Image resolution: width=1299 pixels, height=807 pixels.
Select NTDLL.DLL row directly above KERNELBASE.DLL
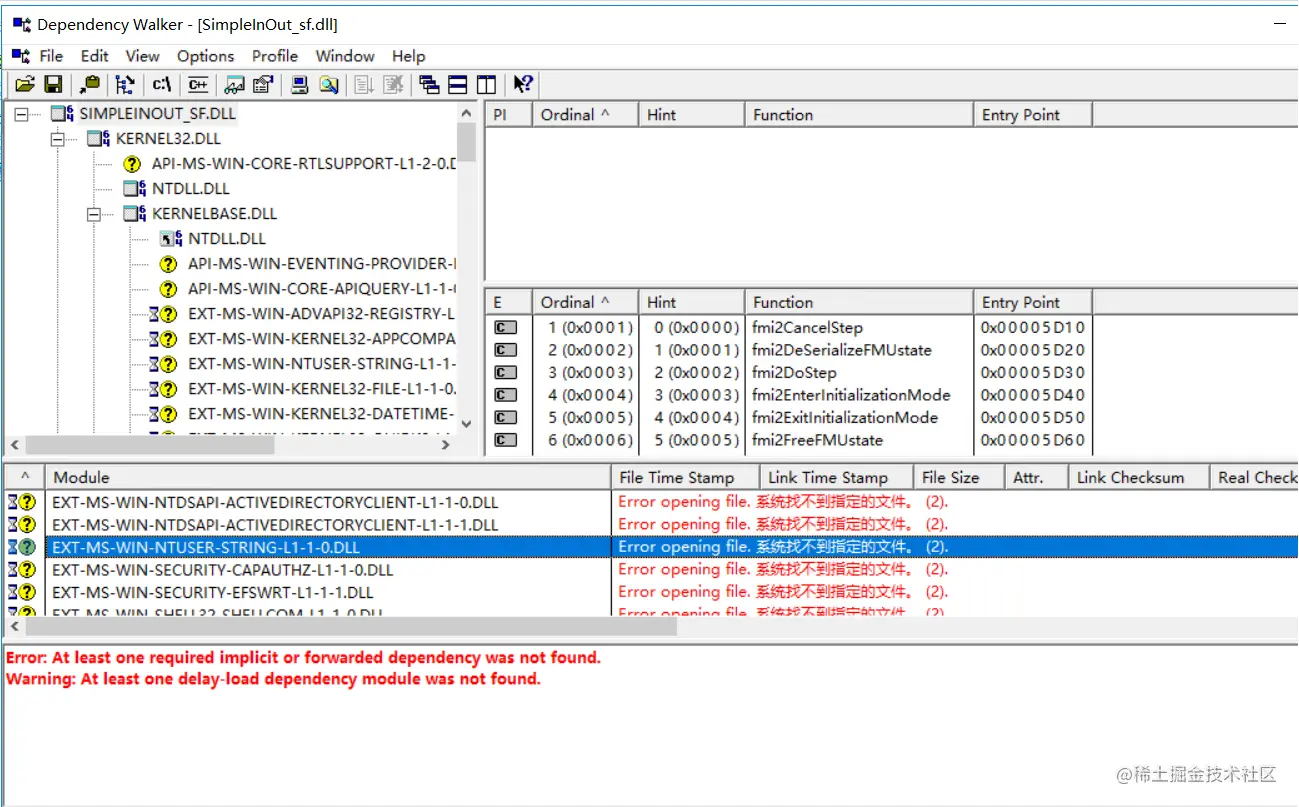191,189
